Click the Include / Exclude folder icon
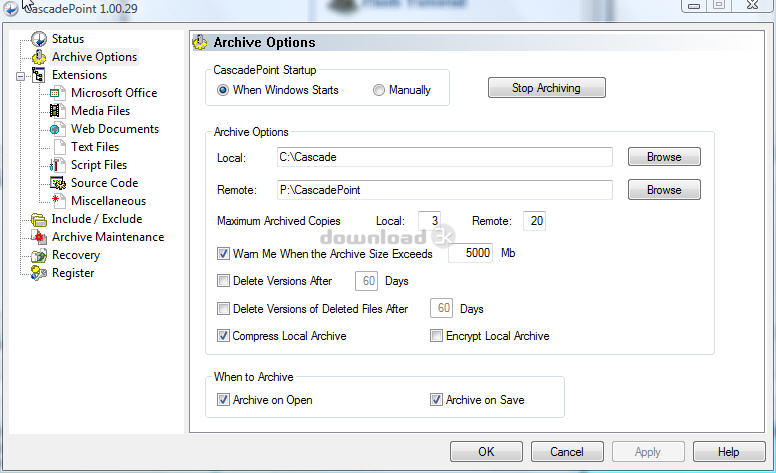 [39, 219]
